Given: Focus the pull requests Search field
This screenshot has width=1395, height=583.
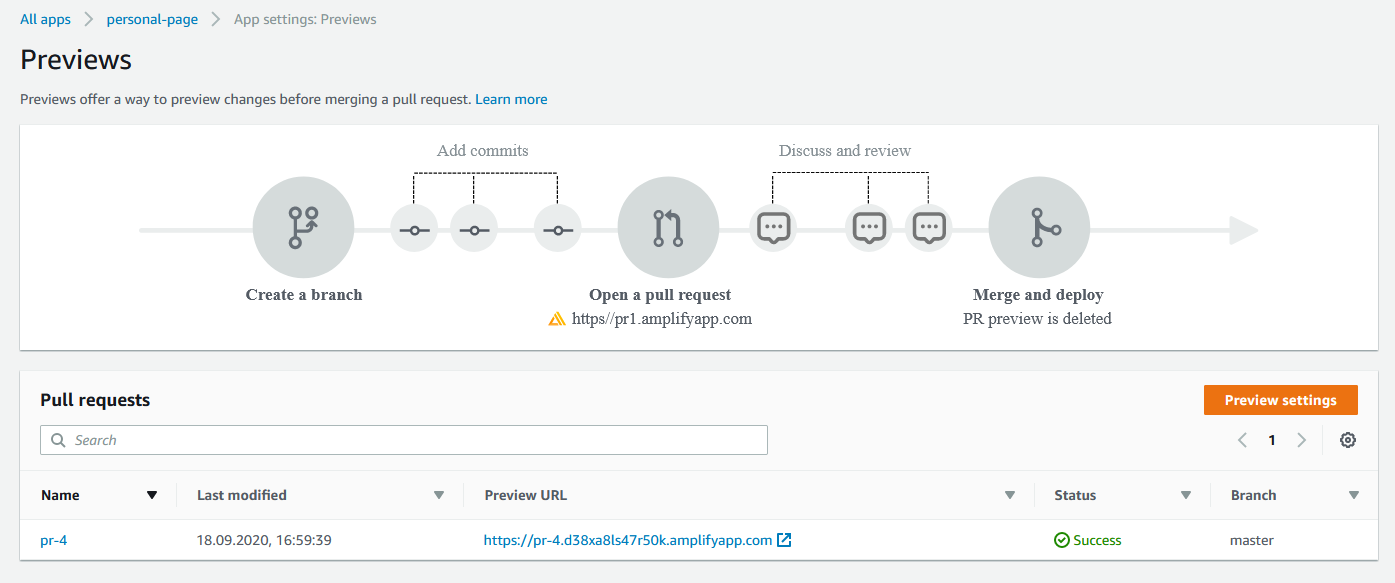Looking at the screenshot, I should pos(404,440).
